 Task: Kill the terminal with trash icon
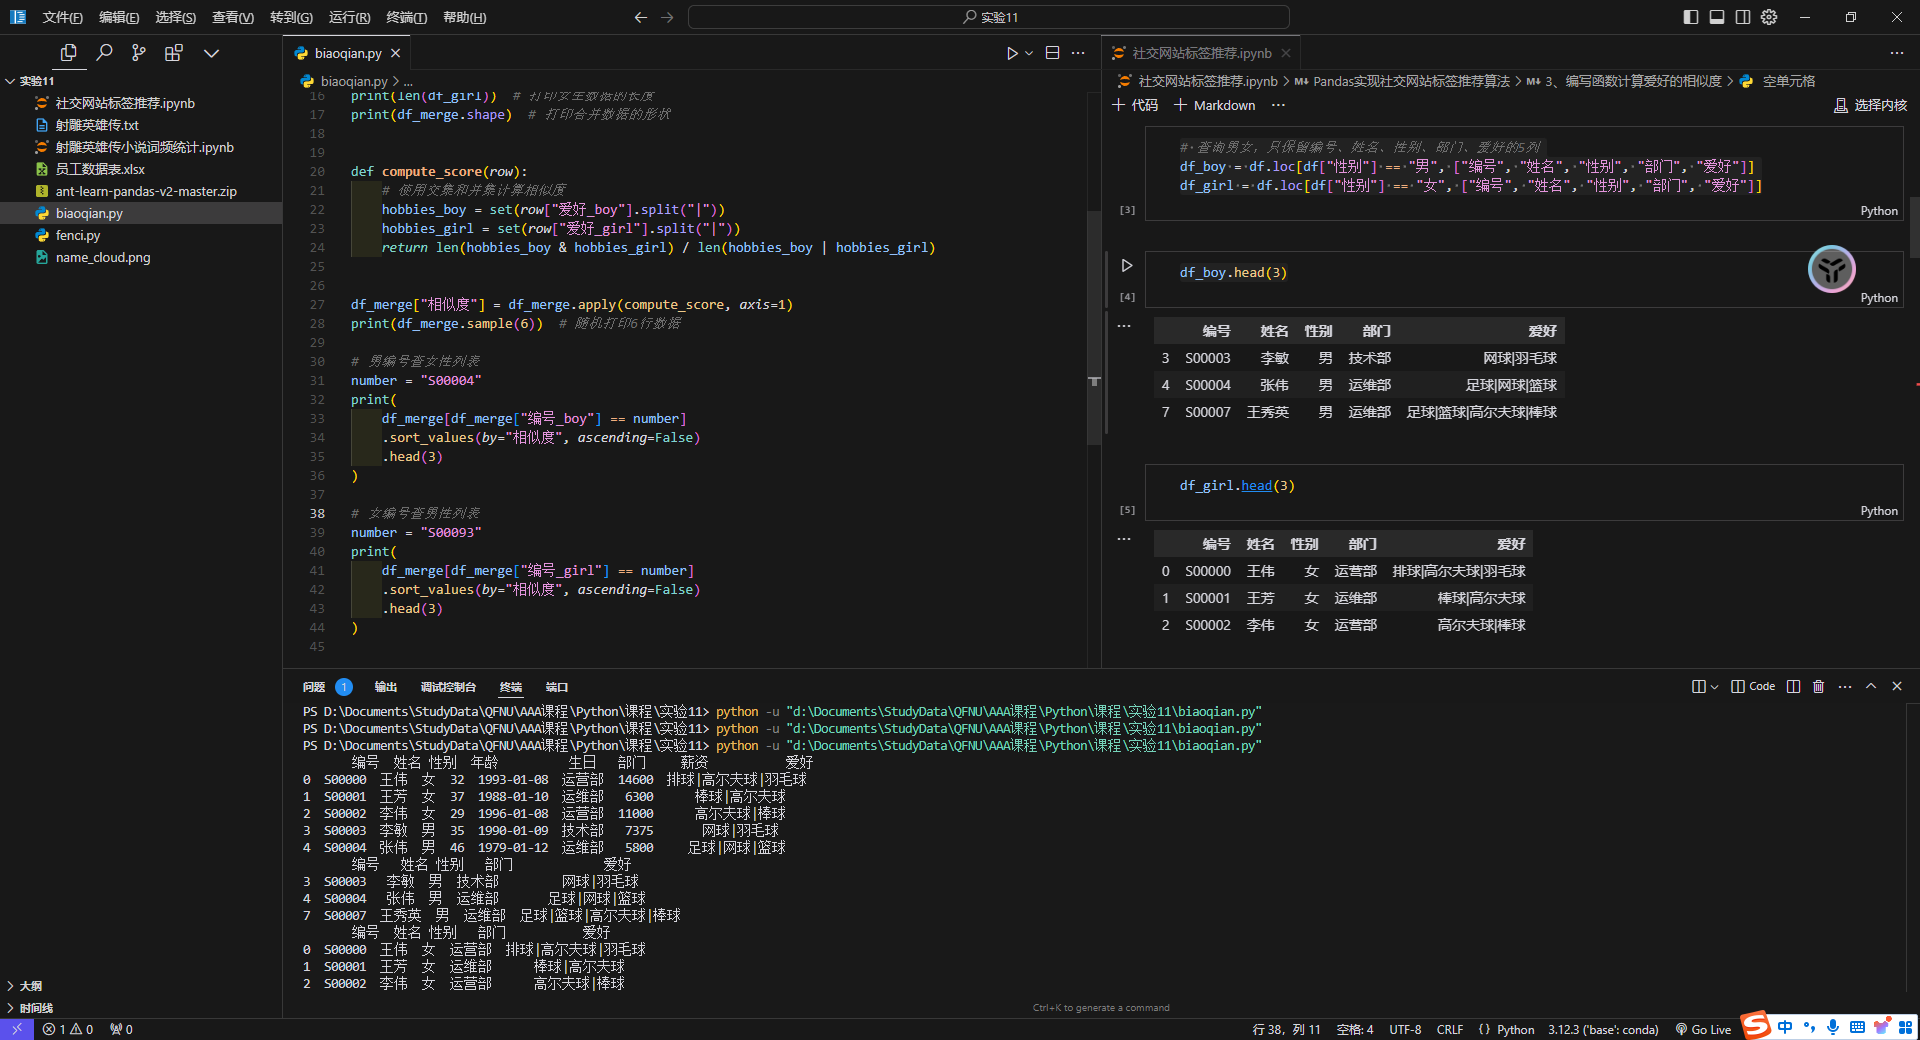(1818, 686)
